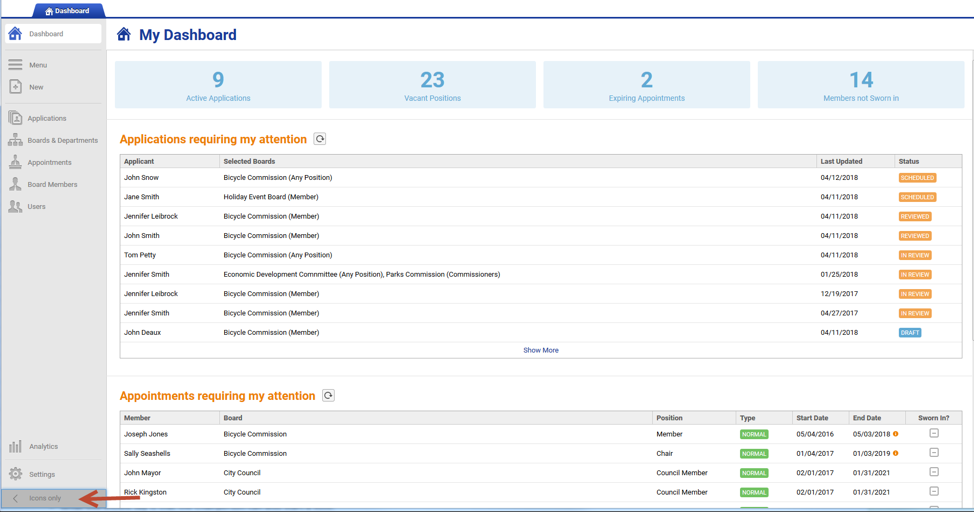
Task: Click NORMAL type badge for John Mayor
Action: point(754,473)
